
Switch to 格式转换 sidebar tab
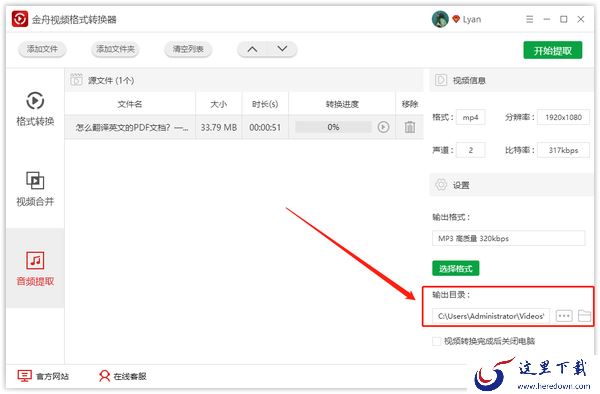click(35, 109)
